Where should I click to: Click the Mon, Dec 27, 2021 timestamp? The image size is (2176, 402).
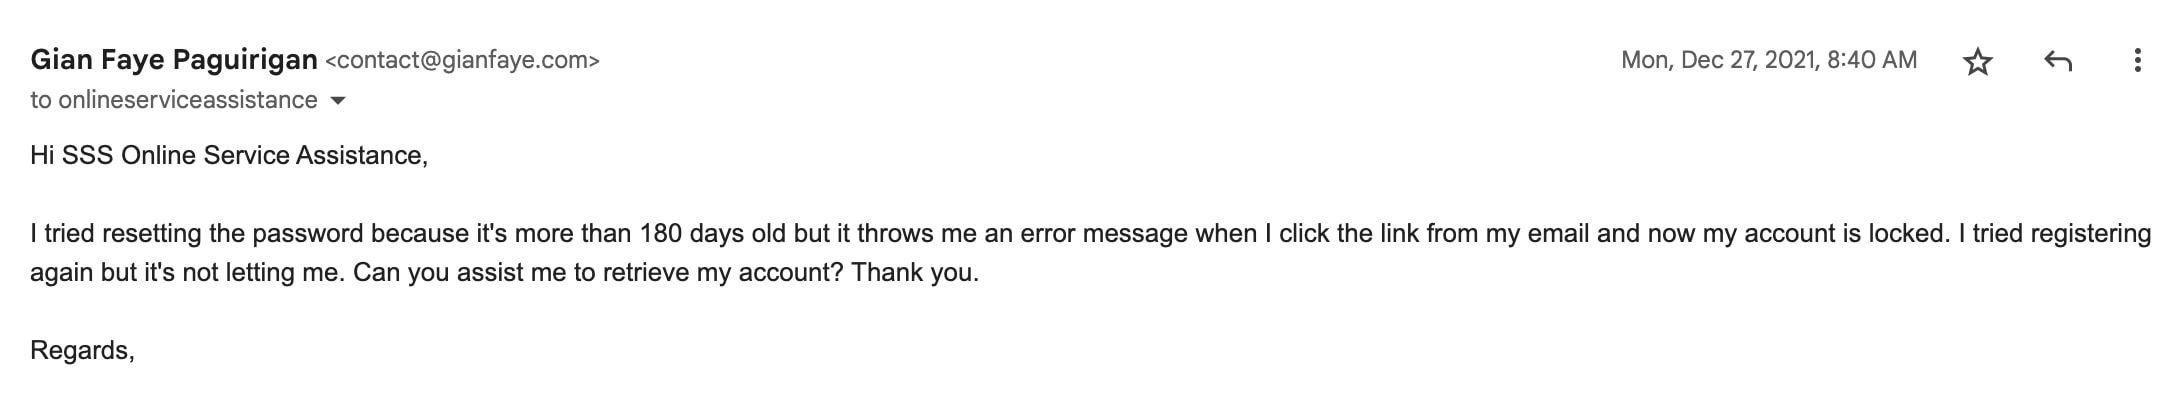tap(1769, 60)
